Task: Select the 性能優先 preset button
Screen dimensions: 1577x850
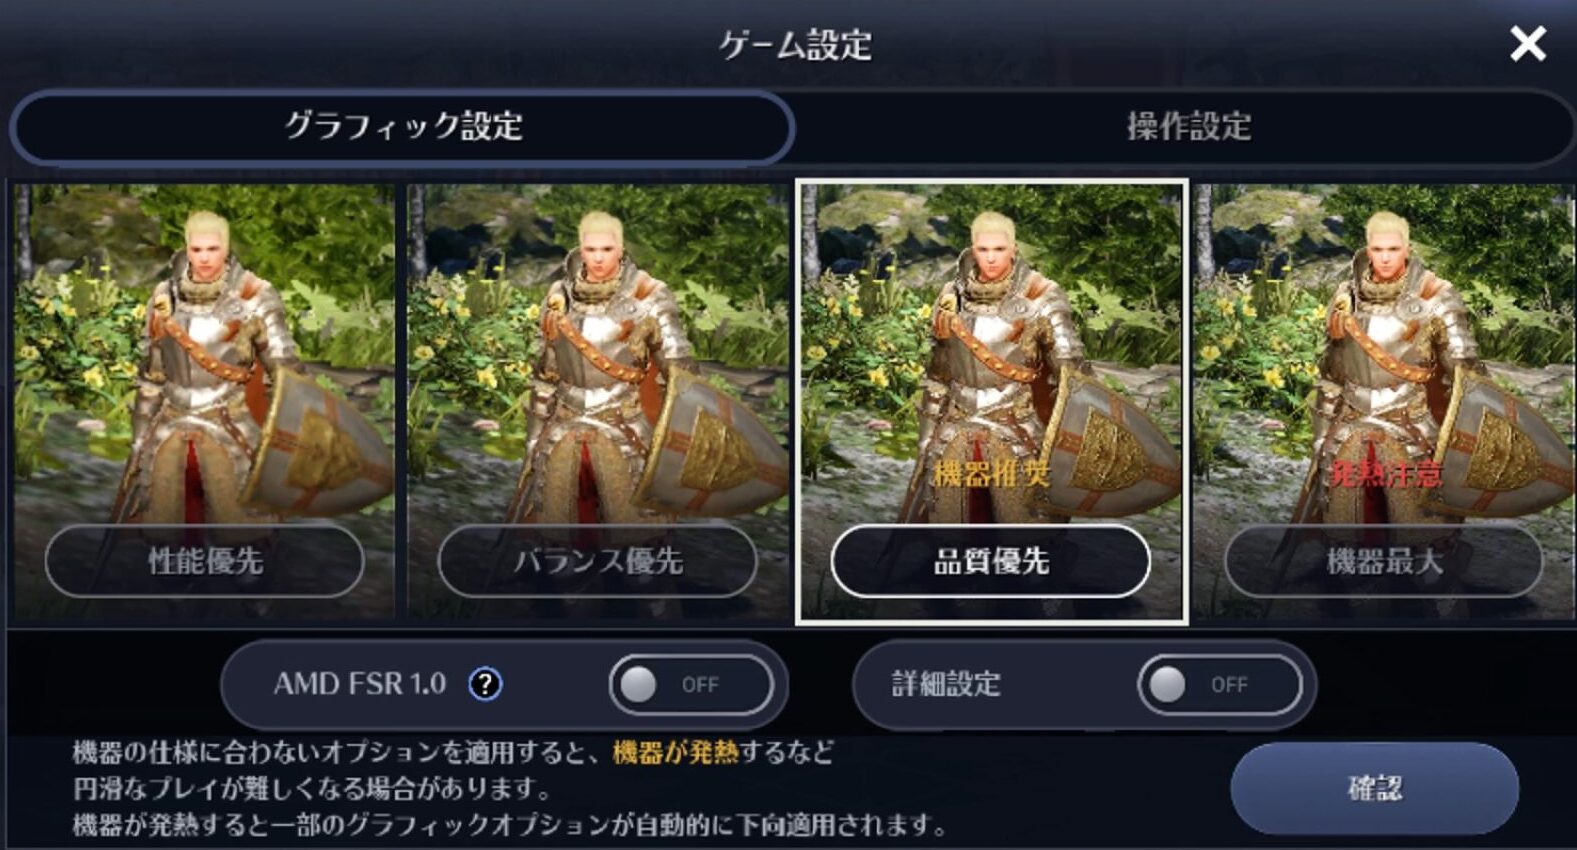Action: pyautogui.click(x=205, y=561)
